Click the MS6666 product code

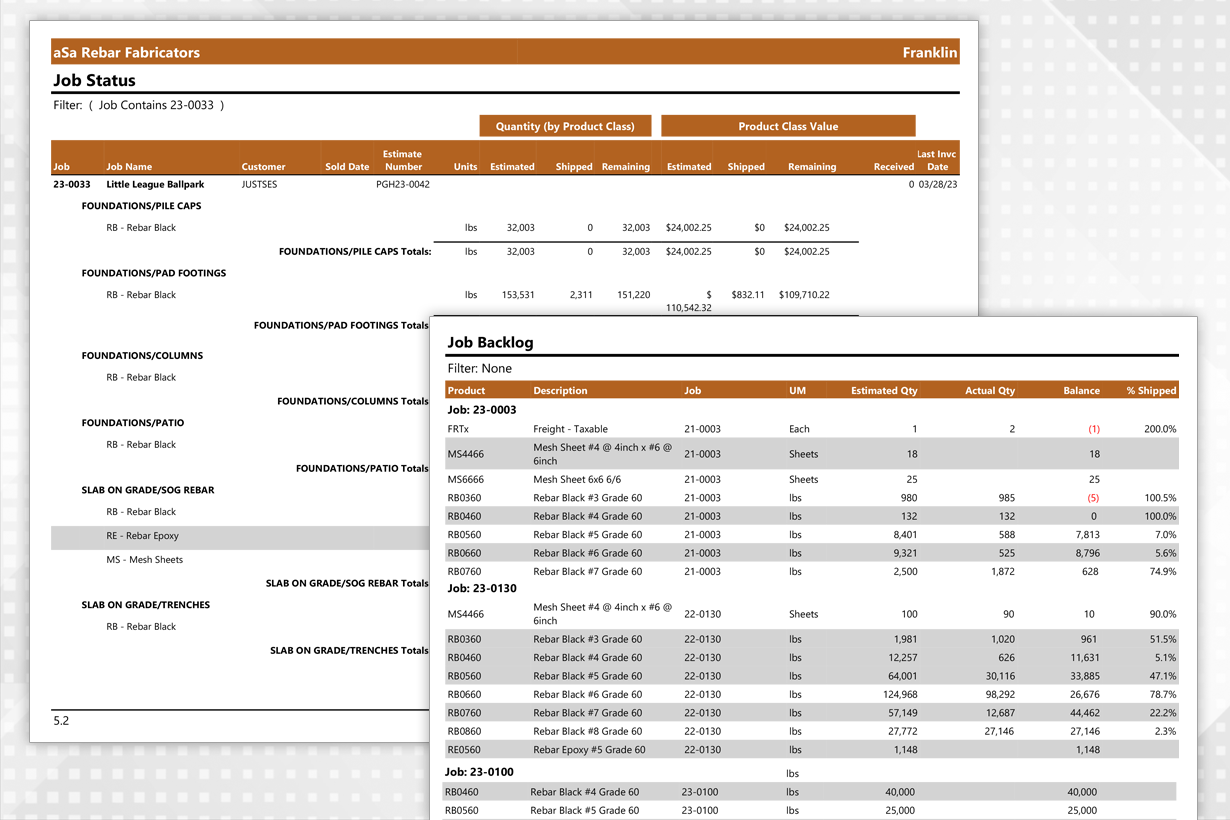click(x=465, y=479)
